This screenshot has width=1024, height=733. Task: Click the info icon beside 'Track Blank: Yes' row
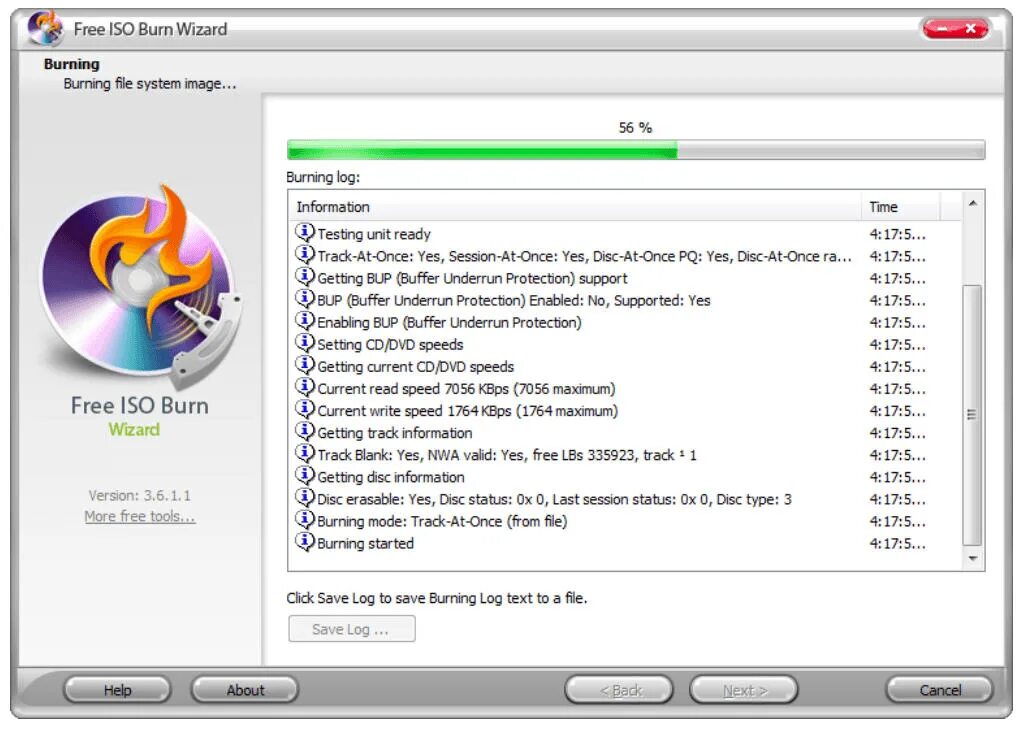pos(304,453)
